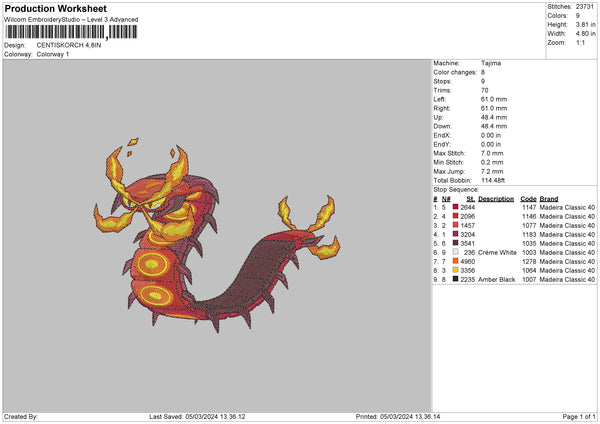Click the Left margin label
600x424 pixels.
point(440,99)
